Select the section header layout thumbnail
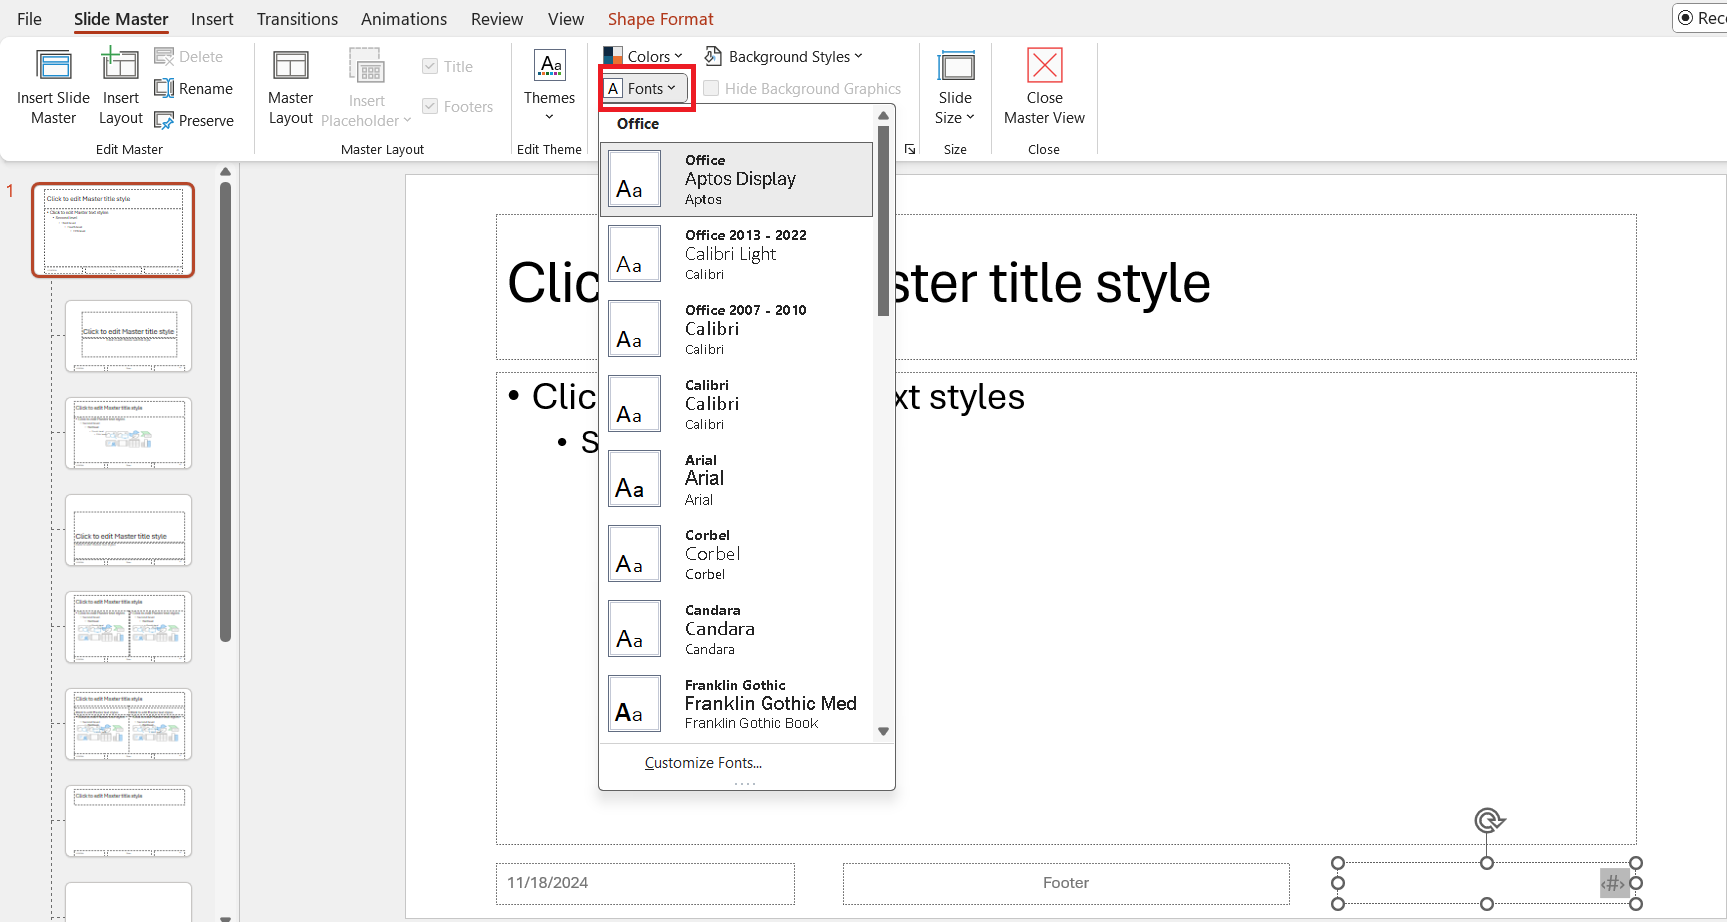This screenshot has width=1727, height=922. (x=128, y=530)
